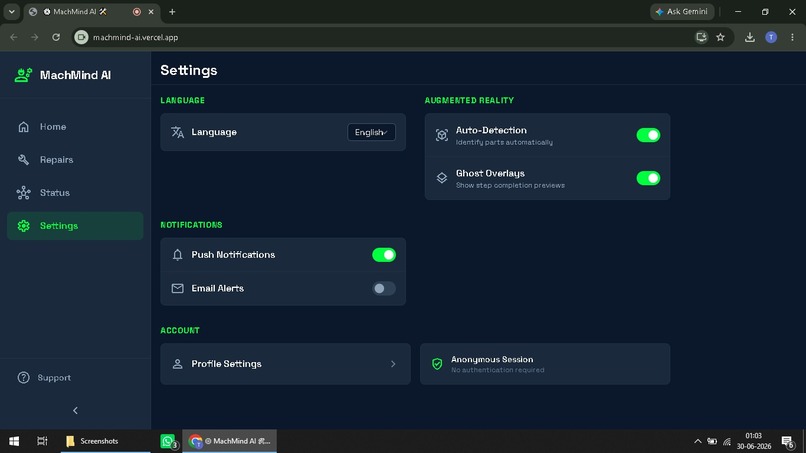Open the Chrome profile avatar
The image size is (806, 453).
point(771,37)
